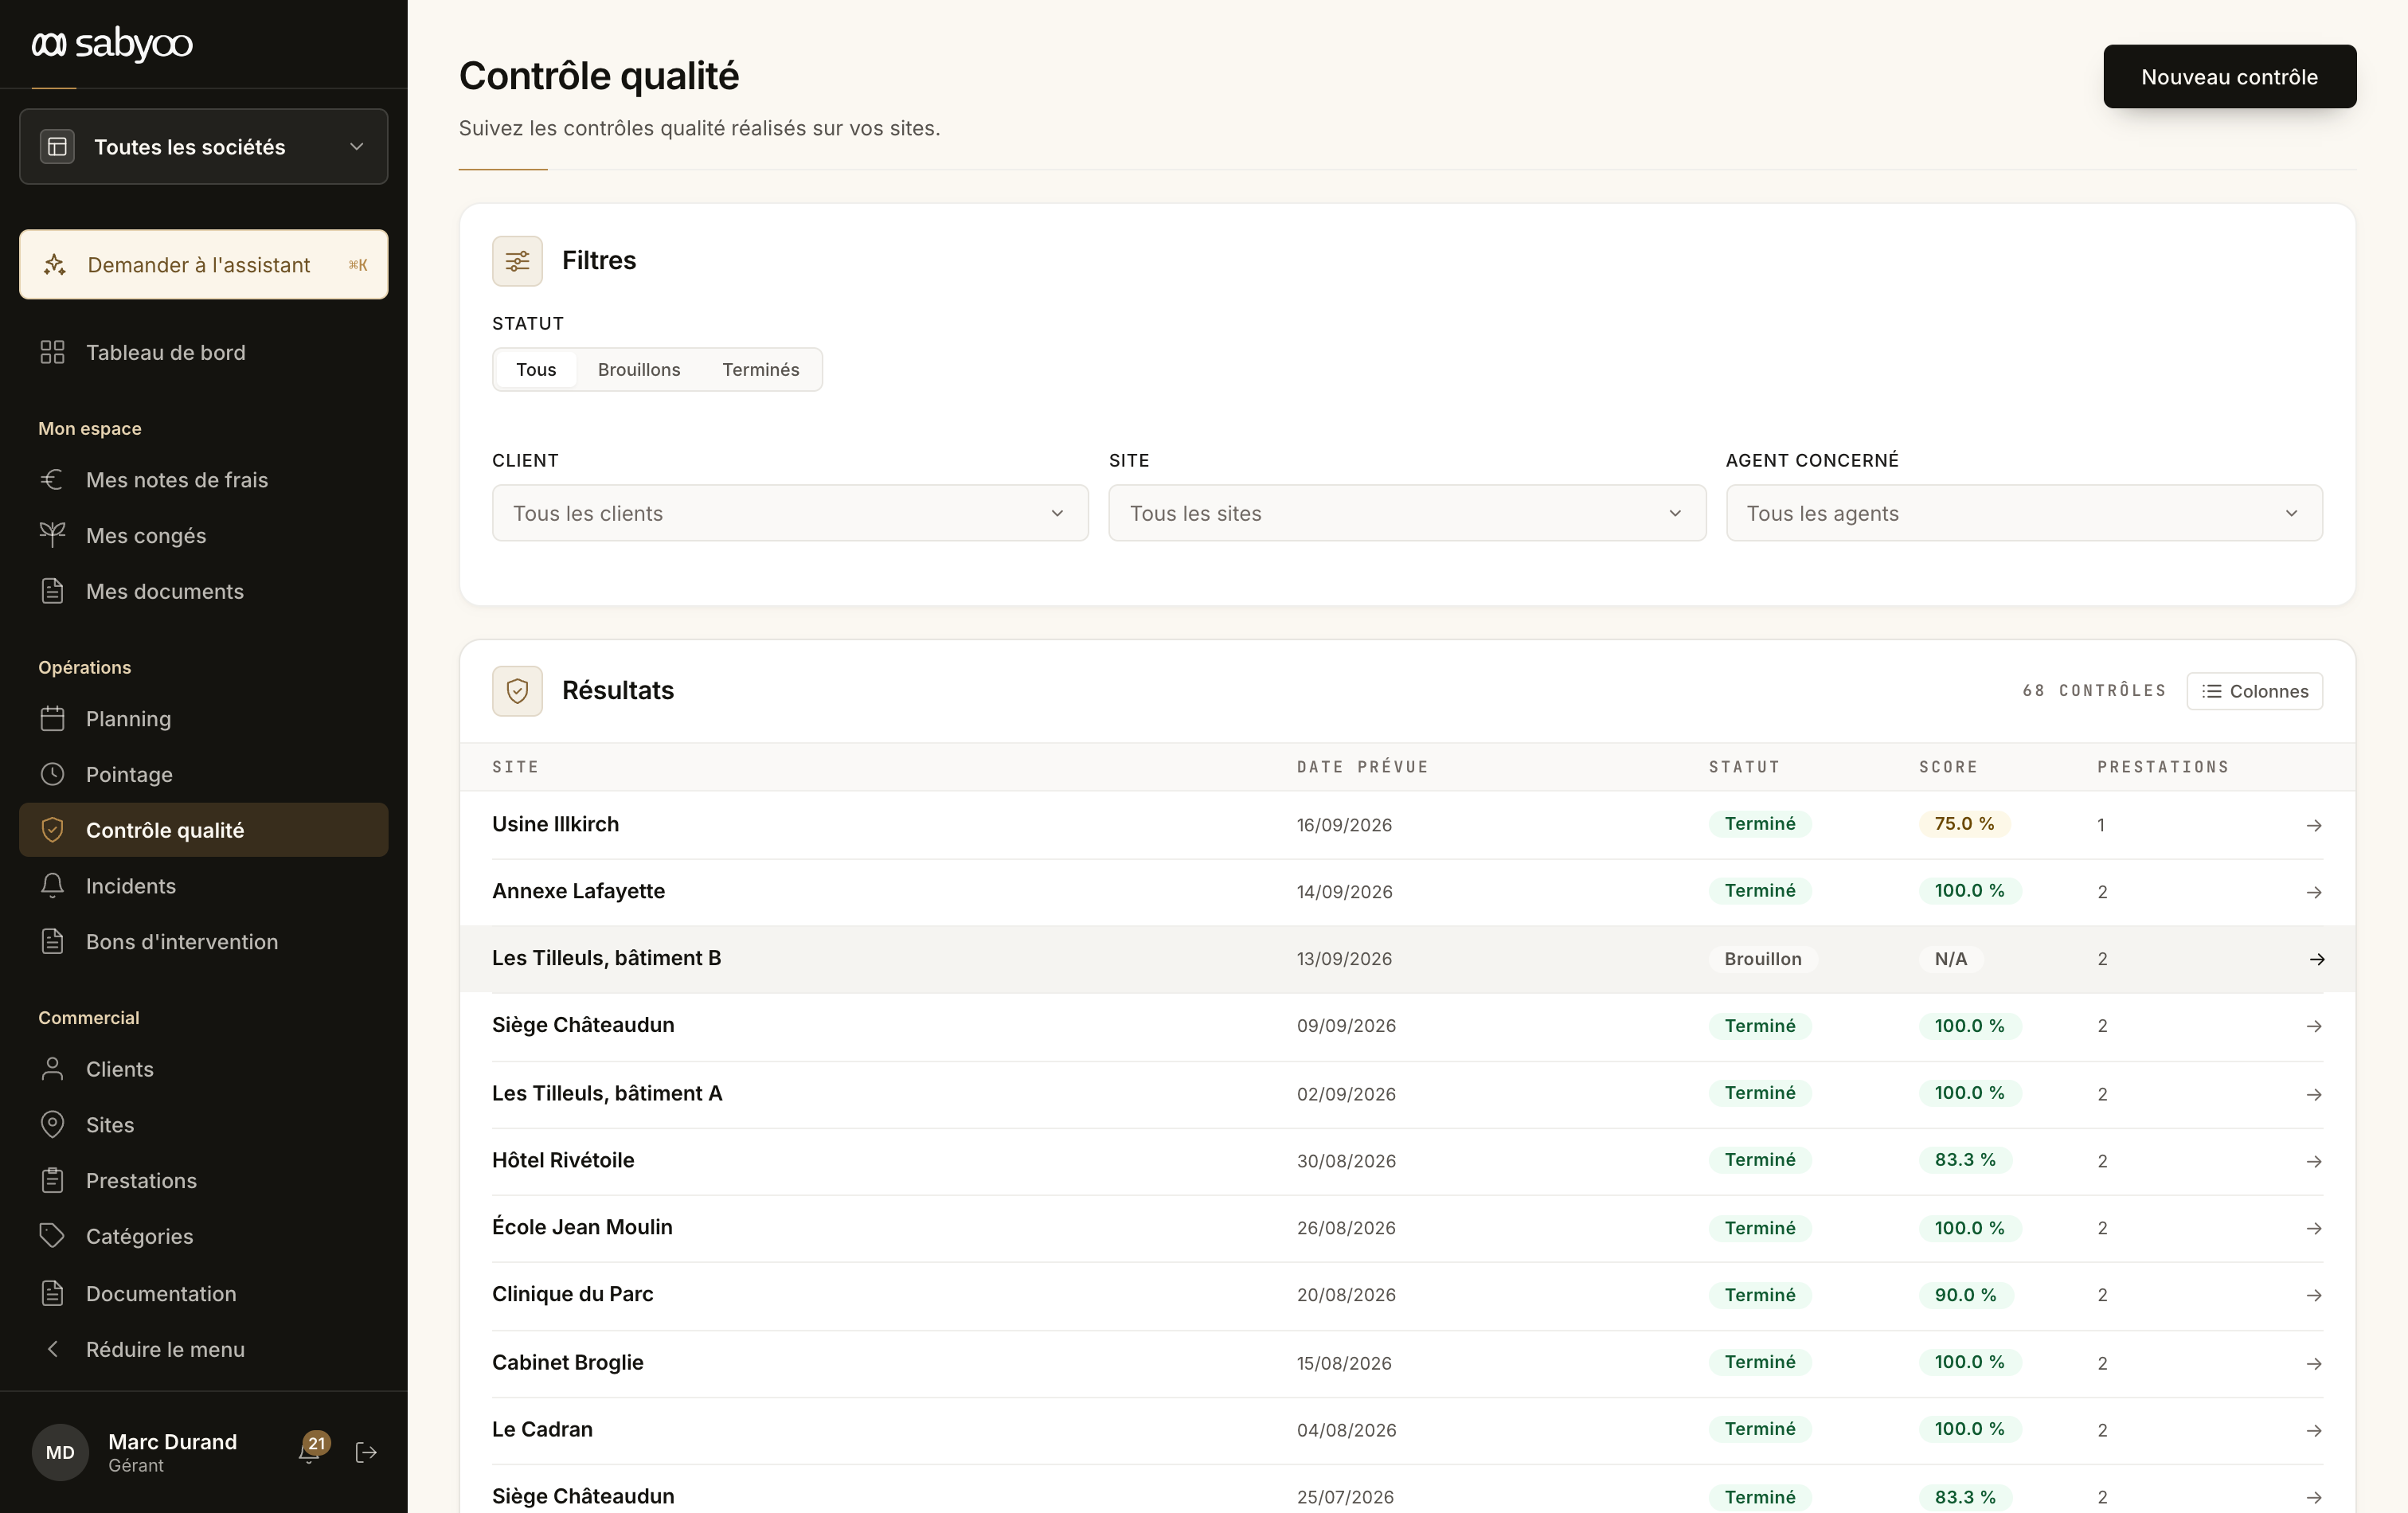Viewport: 2408px width, 1513px height.
Task: Click the Résultats shield icon
Action: point(517,691)
